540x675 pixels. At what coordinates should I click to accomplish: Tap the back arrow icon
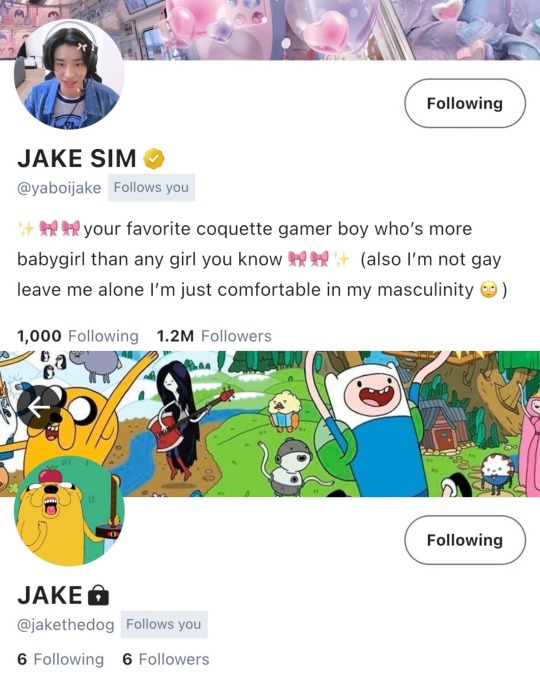[39, 406]
